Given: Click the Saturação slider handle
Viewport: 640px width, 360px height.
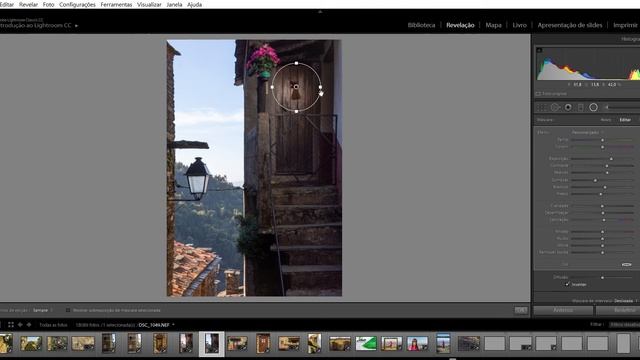Looking at the screenshot, I should coord(604,220).
